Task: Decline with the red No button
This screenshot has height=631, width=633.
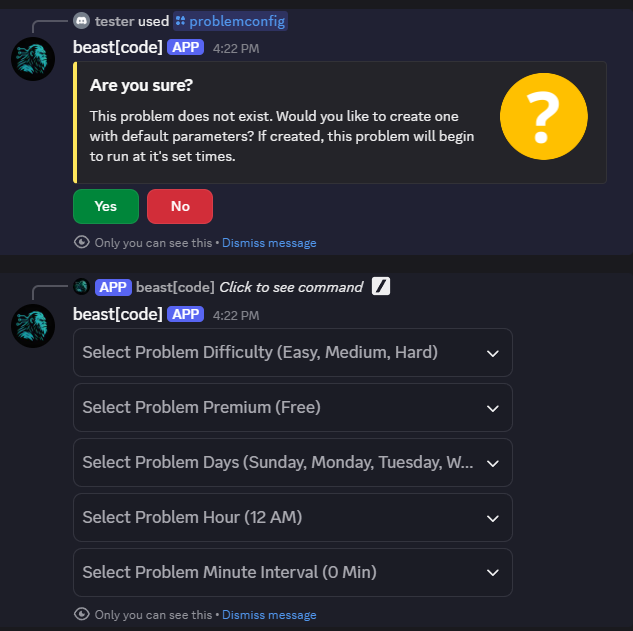Action: pyautogui.click(x=180, y=206)
